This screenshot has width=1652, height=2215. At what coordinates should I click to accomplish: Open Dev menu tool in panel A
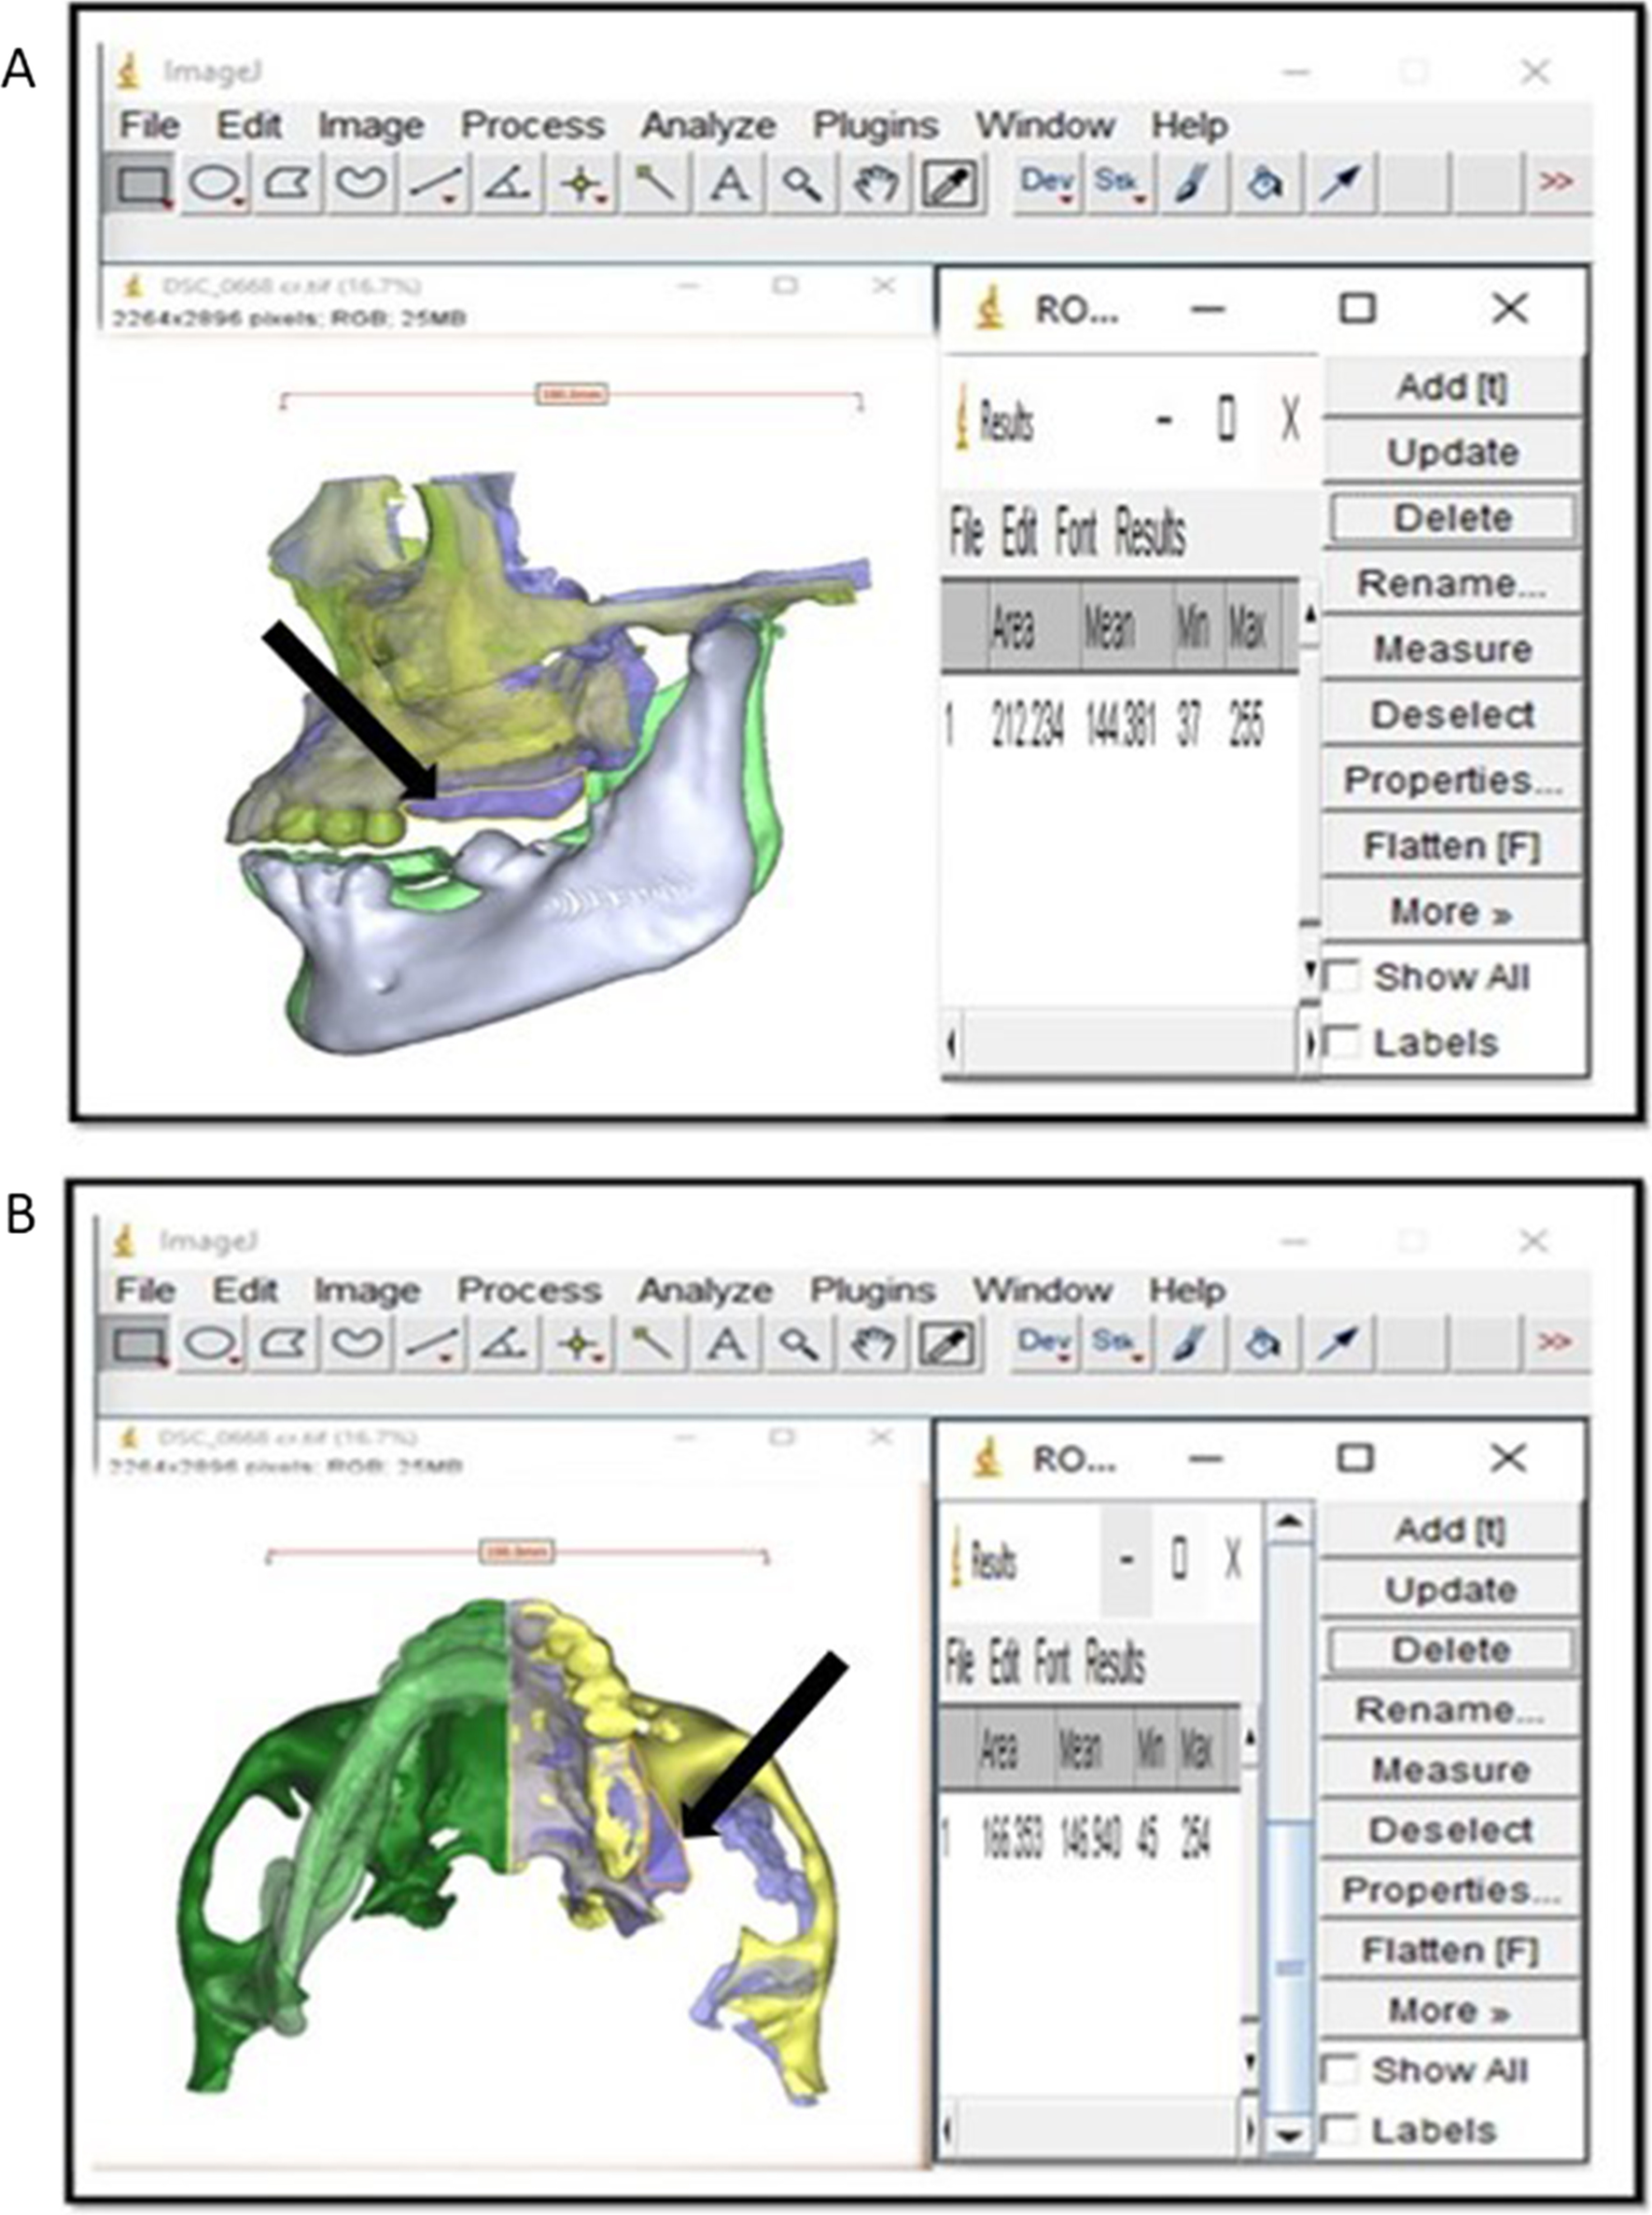1046,184
